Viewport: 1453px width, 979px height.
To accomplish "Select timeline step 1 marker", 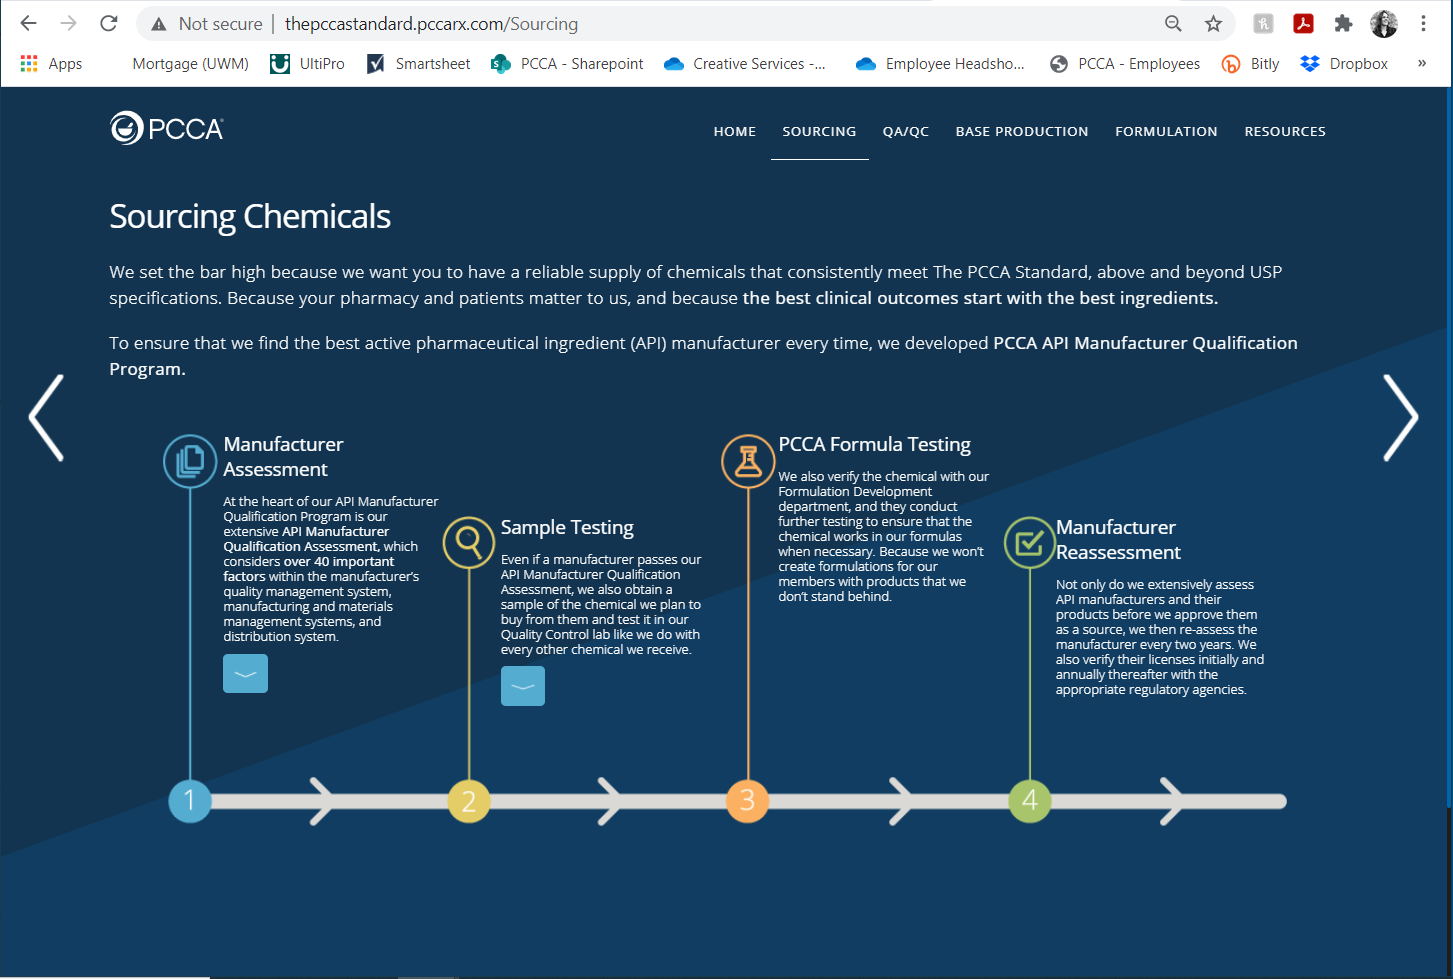I will pos(190,801).
